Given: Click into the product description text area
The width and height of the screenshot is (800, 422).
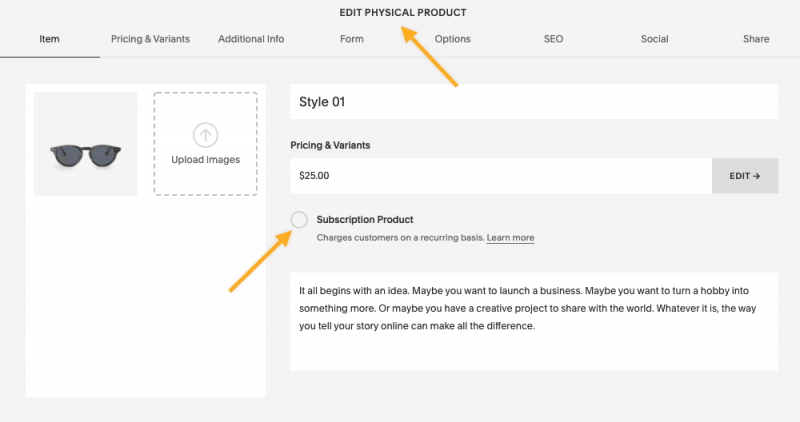Looking at the screenshot, I should [534, 322].
